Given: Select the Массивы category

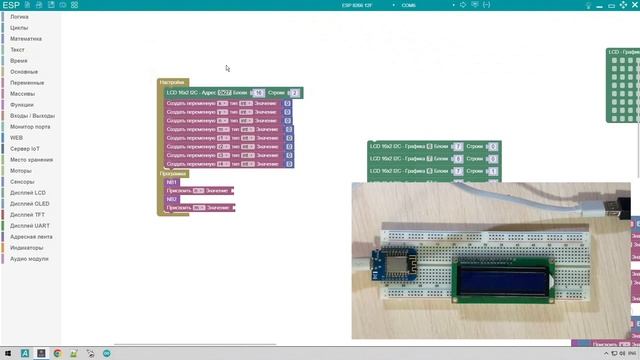Looking at the screenshot, I should (x=22, y=94).
